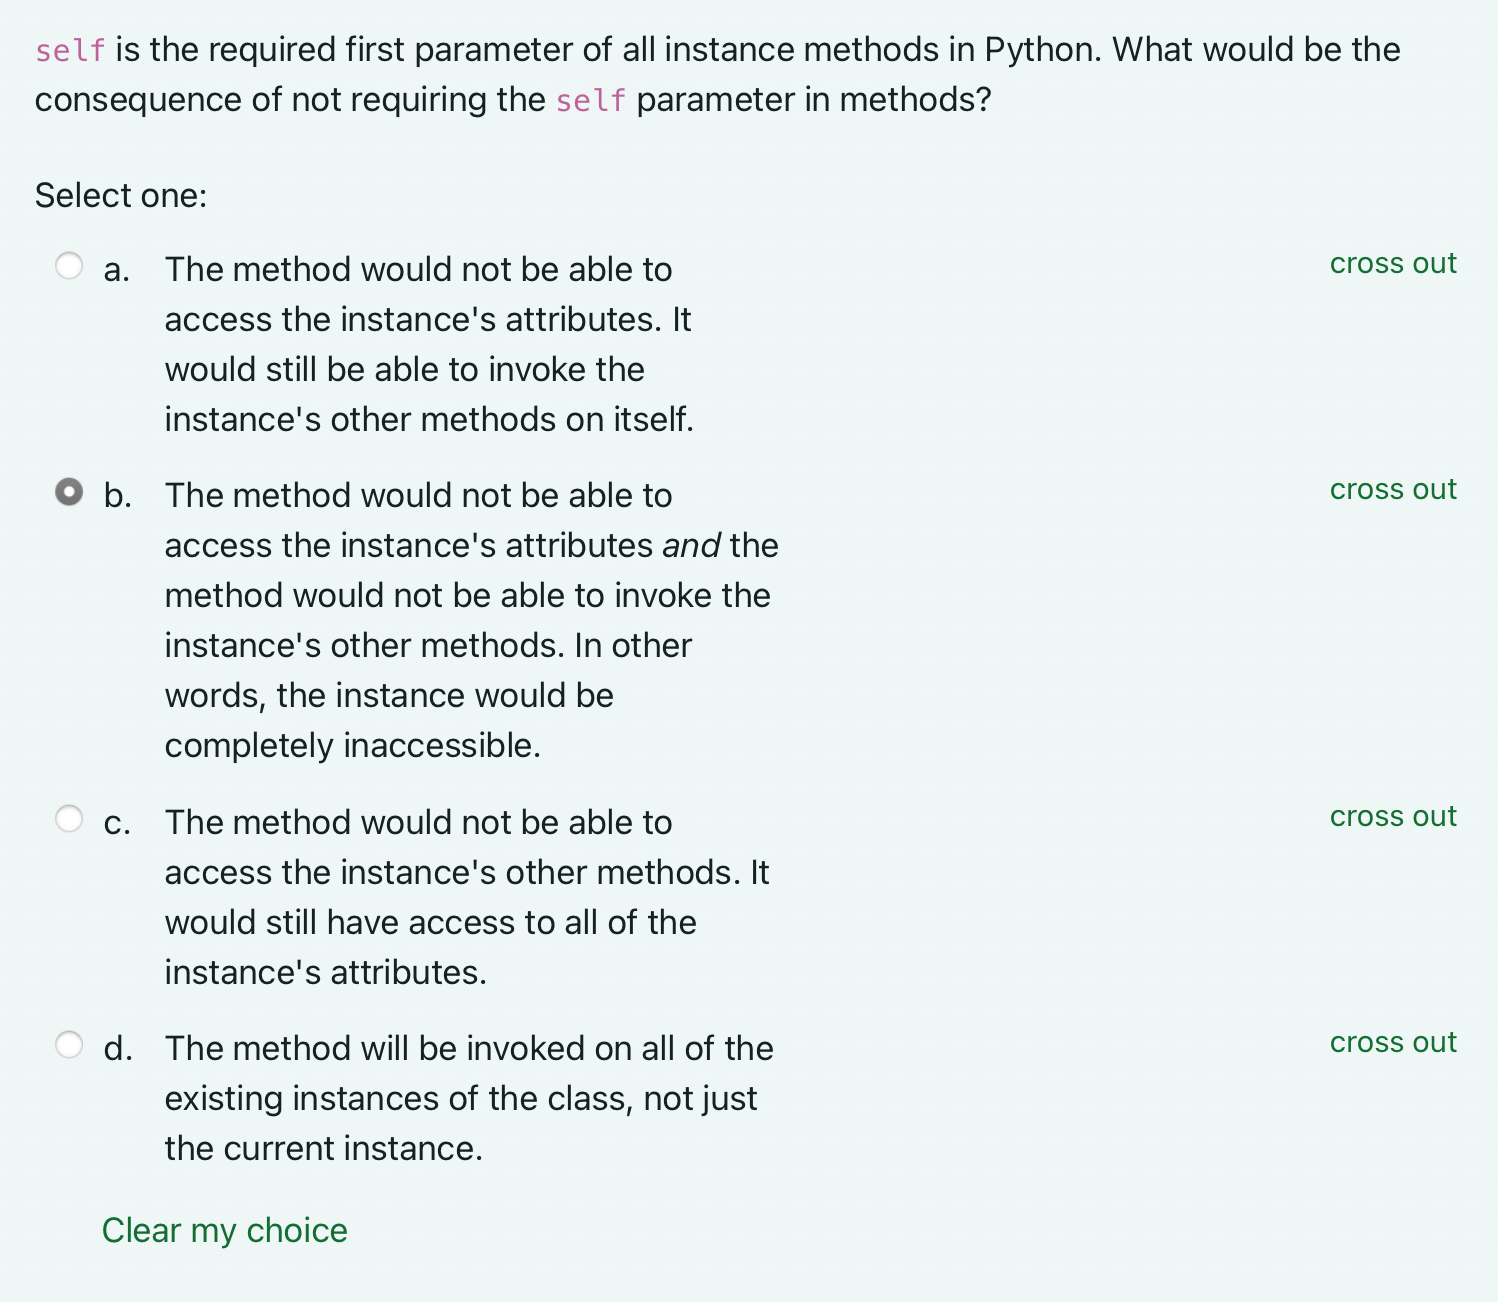Select the radio button for option c
The image size is (1498, 1302).
tap(69, 818)
